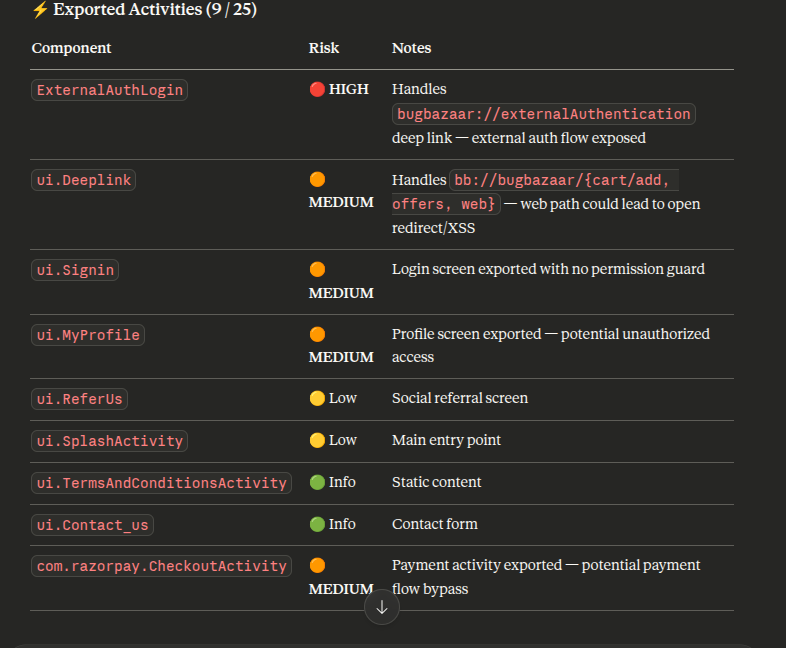Image resolution: width=786 pixels, height=648 pixels.
Task: Click the ui.TermsAndConditionsActivity component chip
Action: point(161,483)
